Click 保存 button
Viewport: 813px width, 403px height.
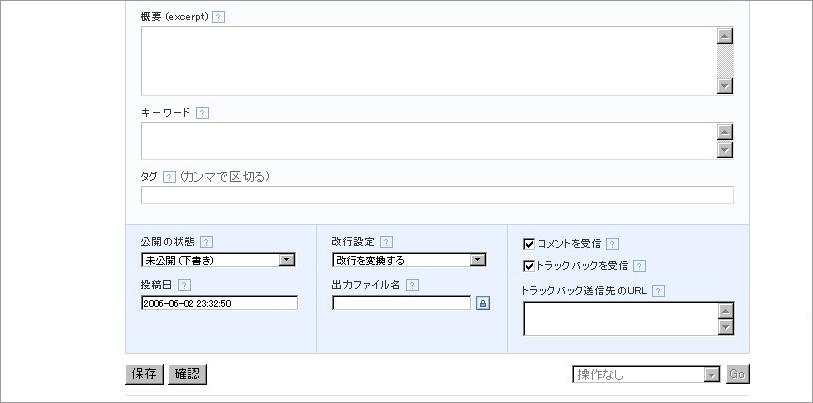tap(144, 374)
